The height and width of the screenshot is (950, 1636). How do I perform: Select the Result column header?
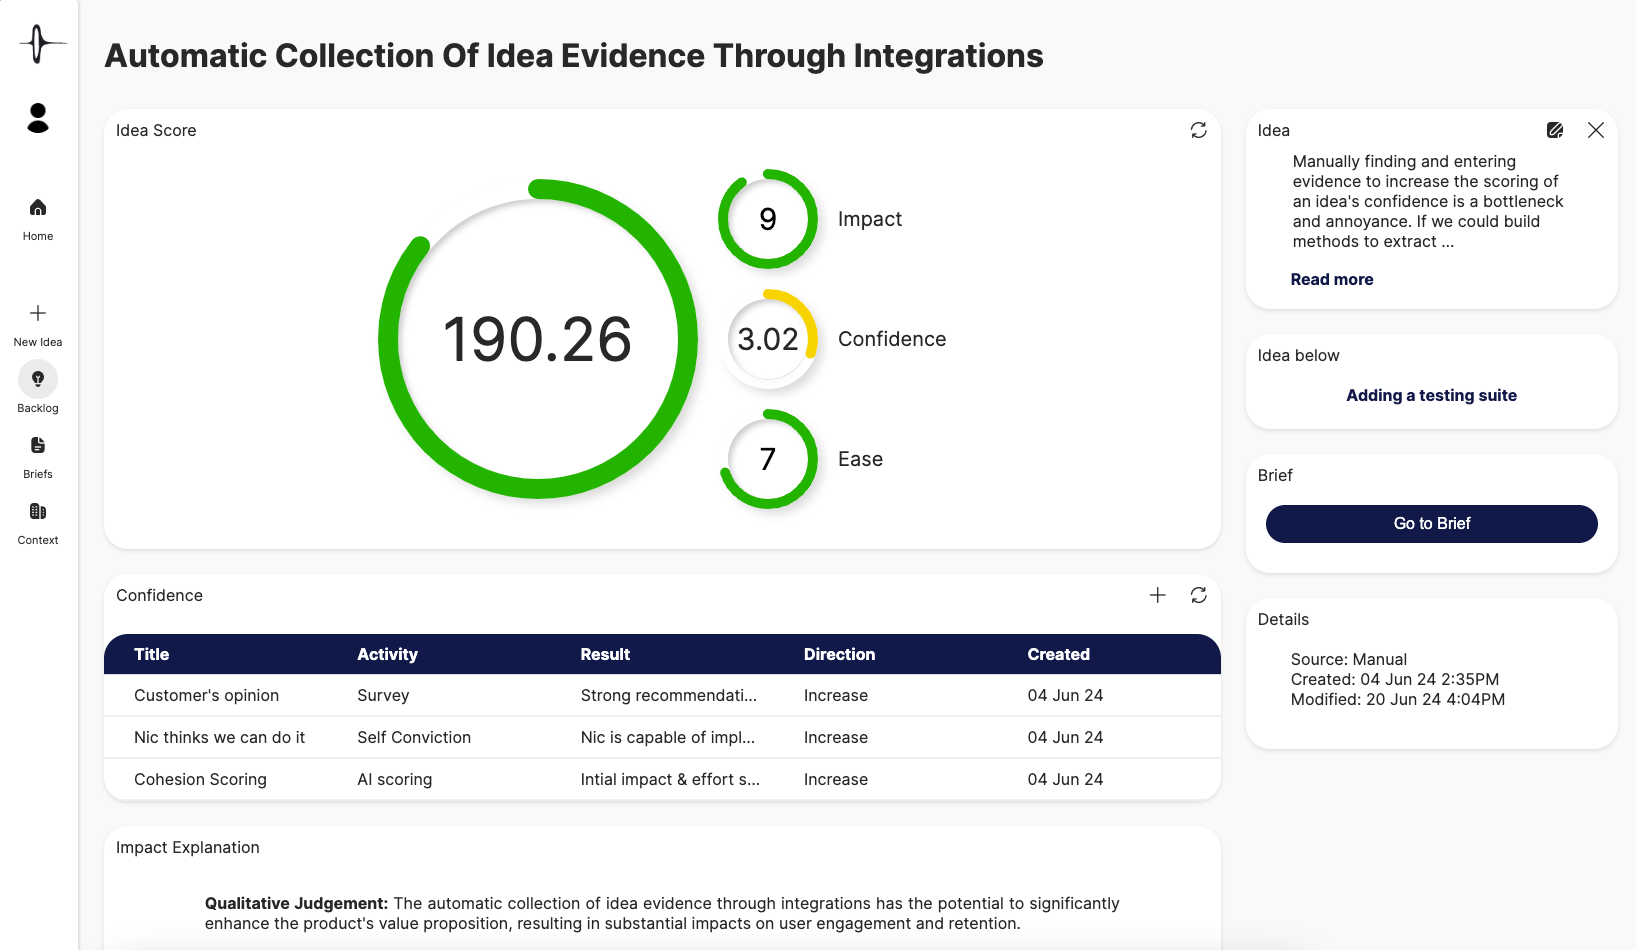point(605,654)
